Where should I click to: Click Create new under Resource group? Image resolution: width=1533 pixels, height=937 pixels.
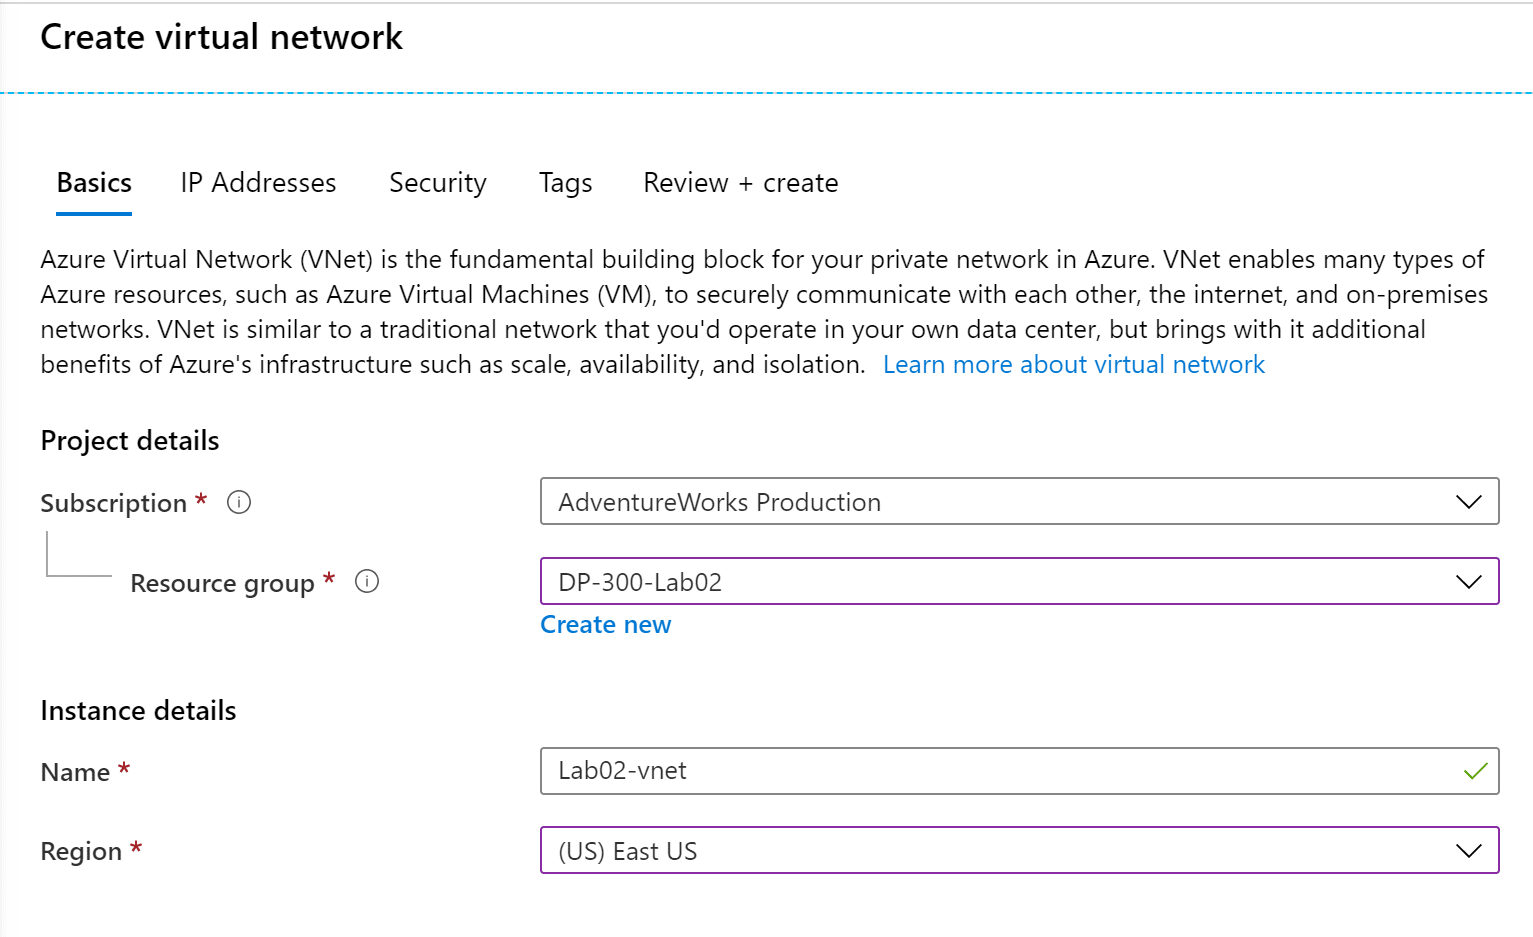pyautogui.click(x=605, y=624)
